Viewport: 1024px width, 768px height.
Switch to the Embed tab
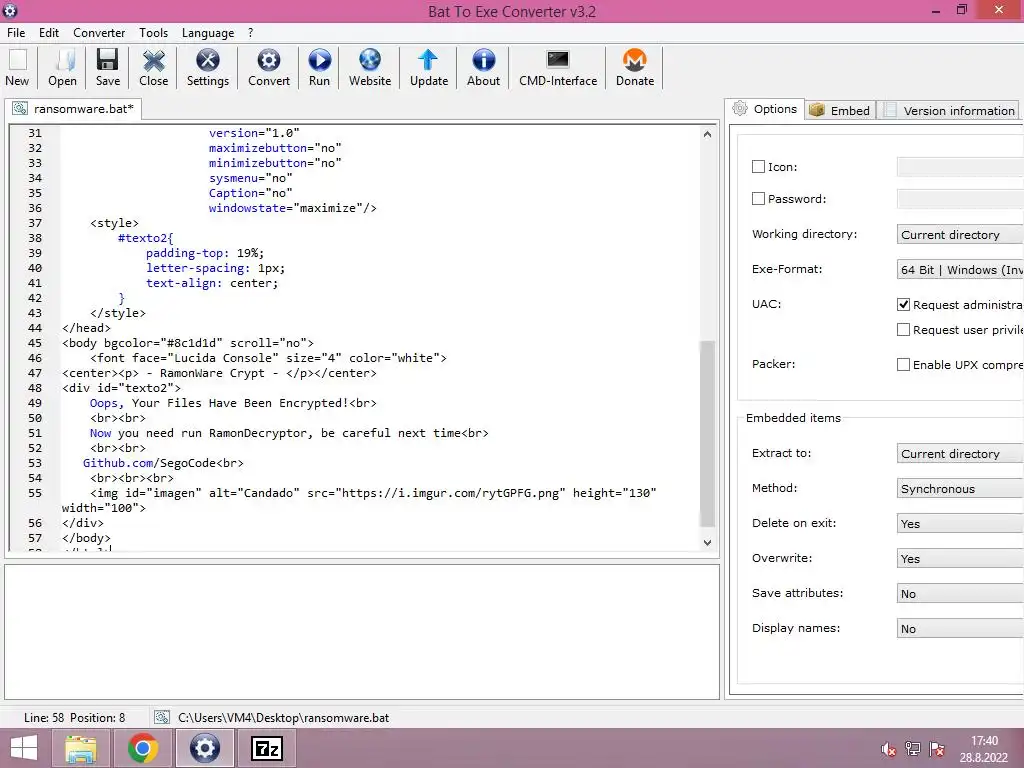coord(840,110)
